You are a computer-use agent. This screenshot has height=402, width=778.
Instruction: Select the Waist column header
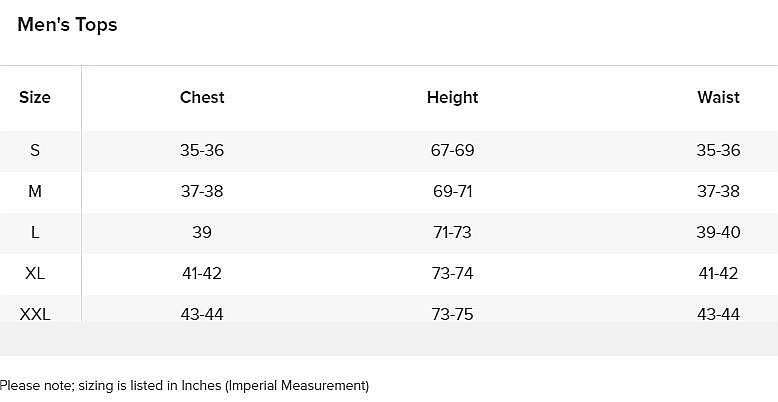click(718, 97)
